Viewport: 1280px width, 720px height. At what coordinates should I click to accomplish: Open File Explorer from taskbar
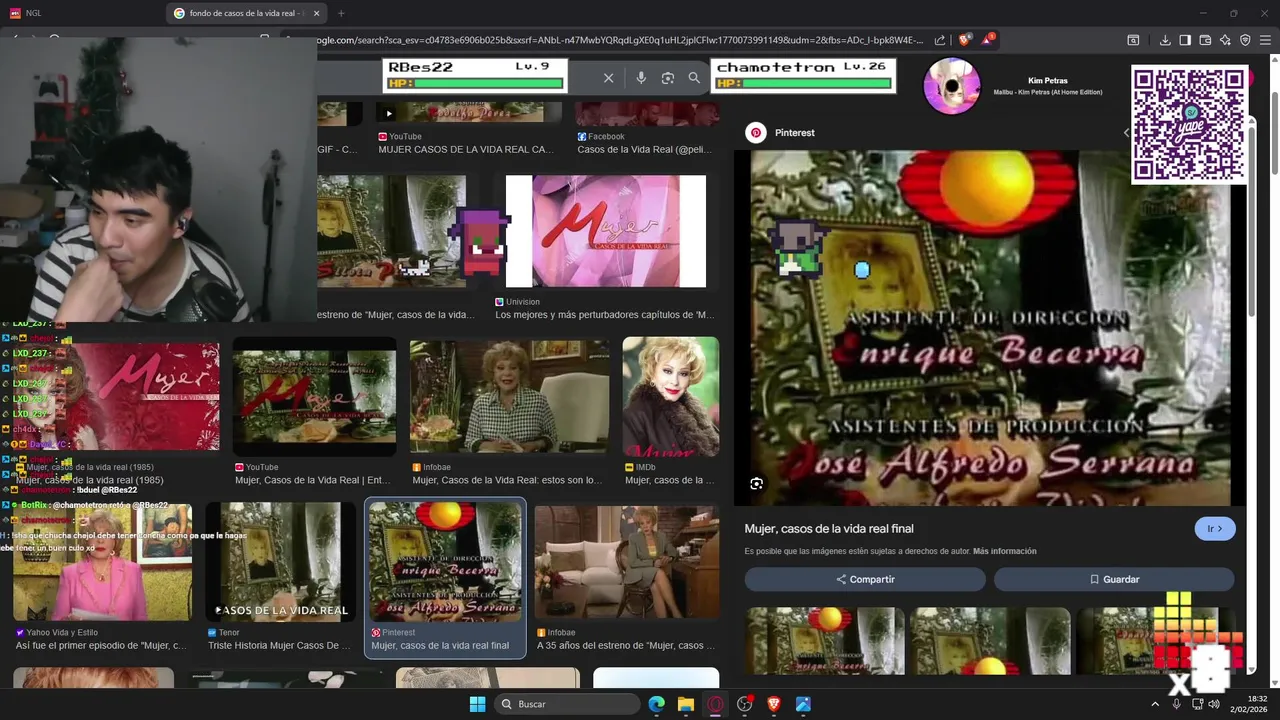[686, 704]
